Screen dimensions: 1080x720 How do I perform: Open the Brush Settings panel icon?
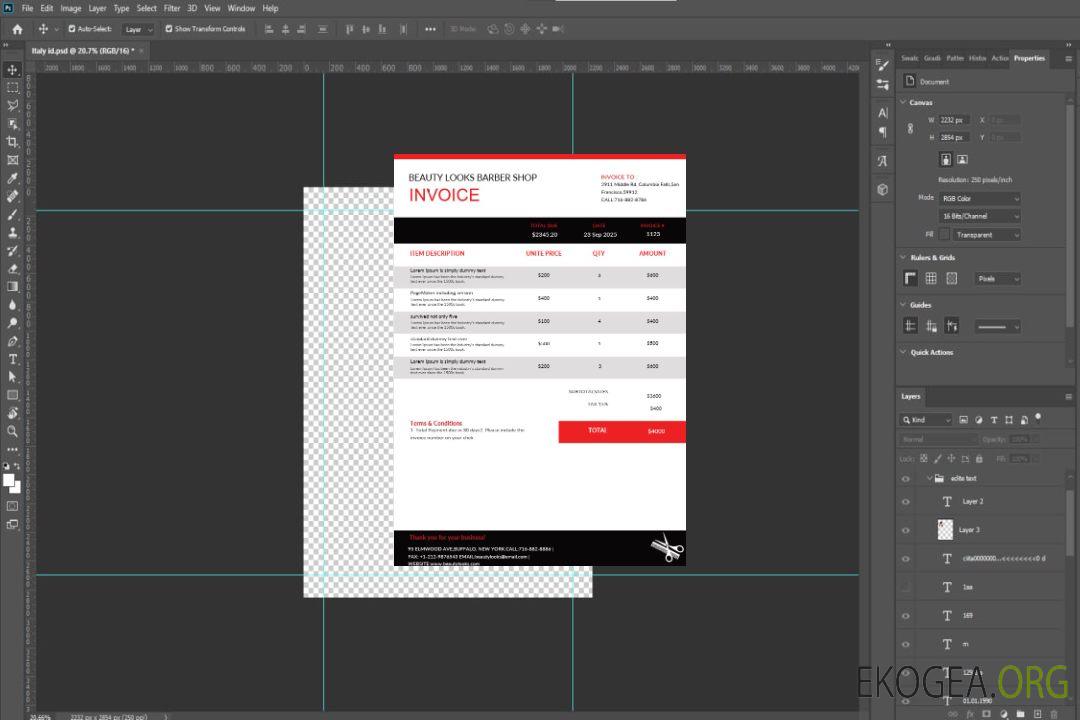point(883,65)
